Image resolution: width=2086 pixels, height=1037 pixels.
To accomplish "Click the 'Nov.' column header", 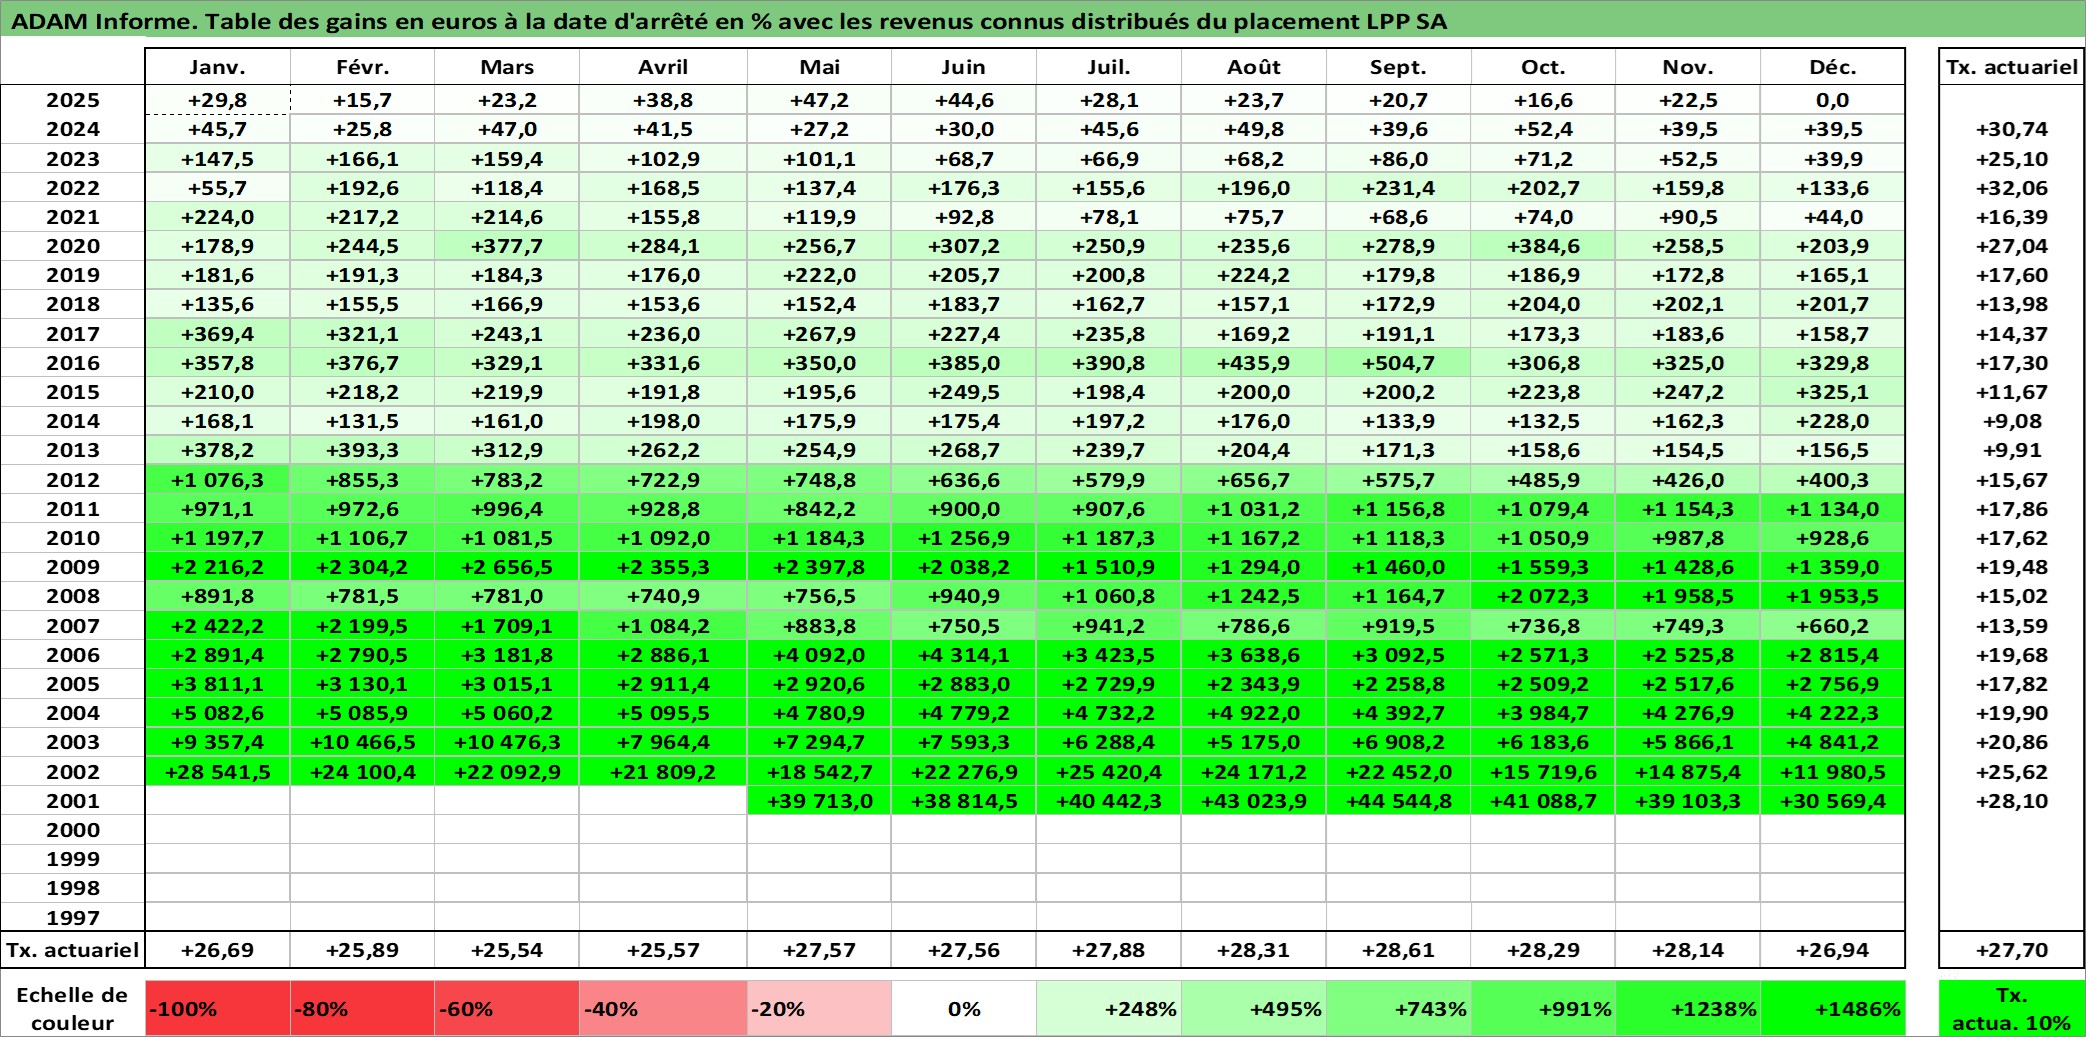I will (1688, 67).
